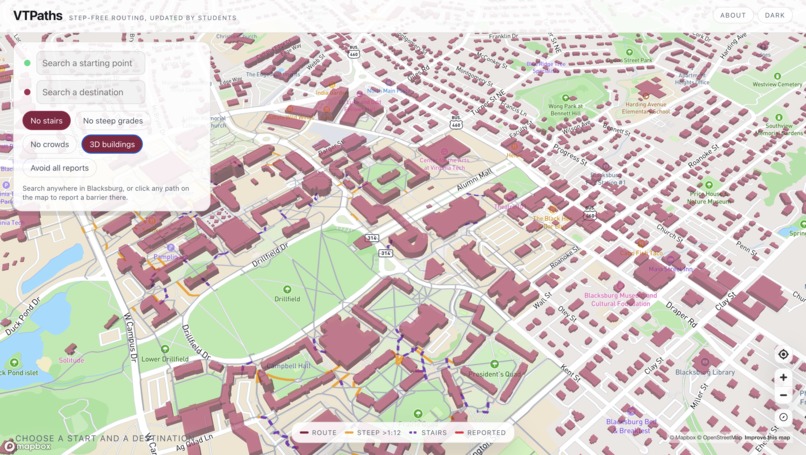The height and width of the screenshot is (455, 806).
Task: Click the Kent St street label
Action: pos(570,374)
